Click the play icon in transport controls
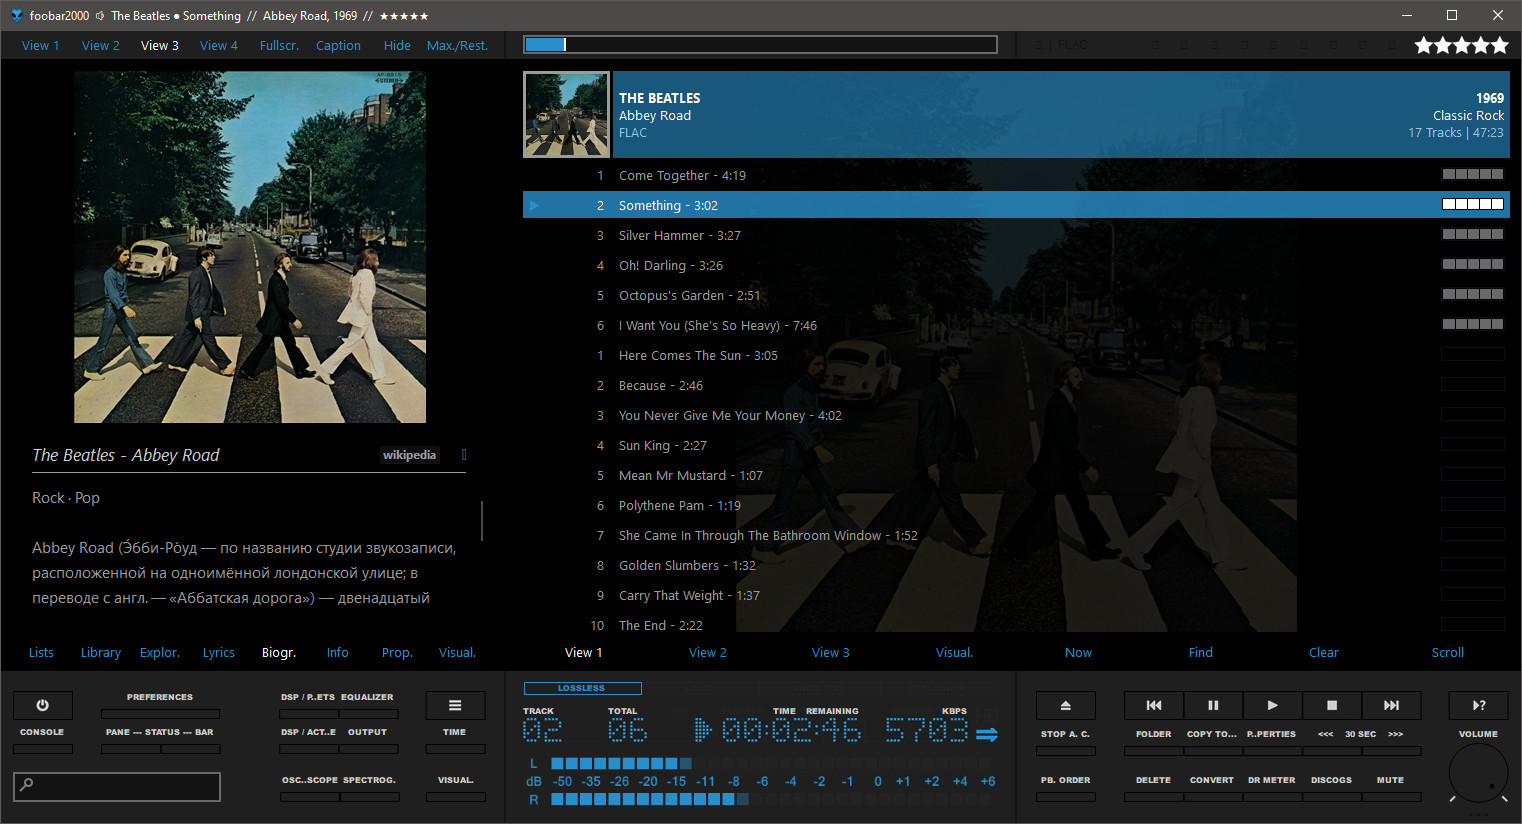 1272,705
